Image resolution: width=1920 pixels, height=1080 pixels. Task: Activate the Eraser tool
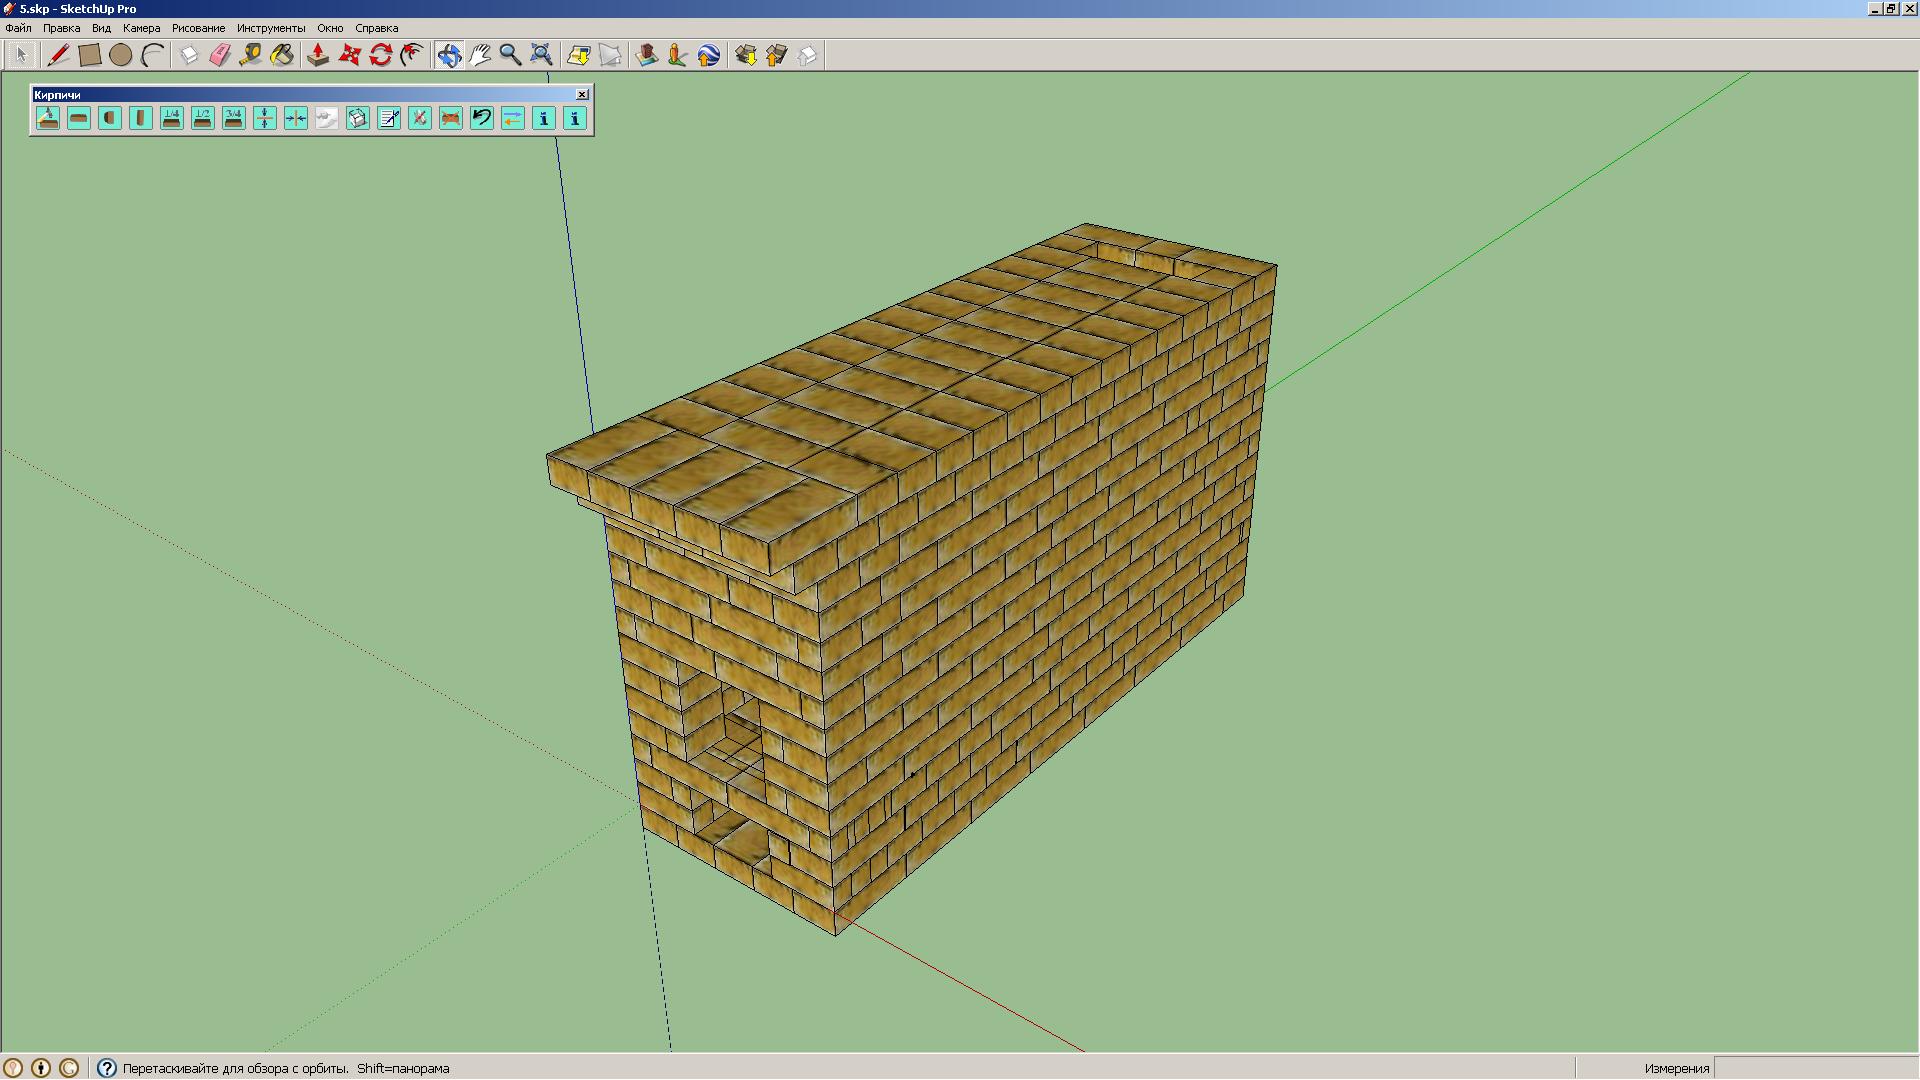220,55
